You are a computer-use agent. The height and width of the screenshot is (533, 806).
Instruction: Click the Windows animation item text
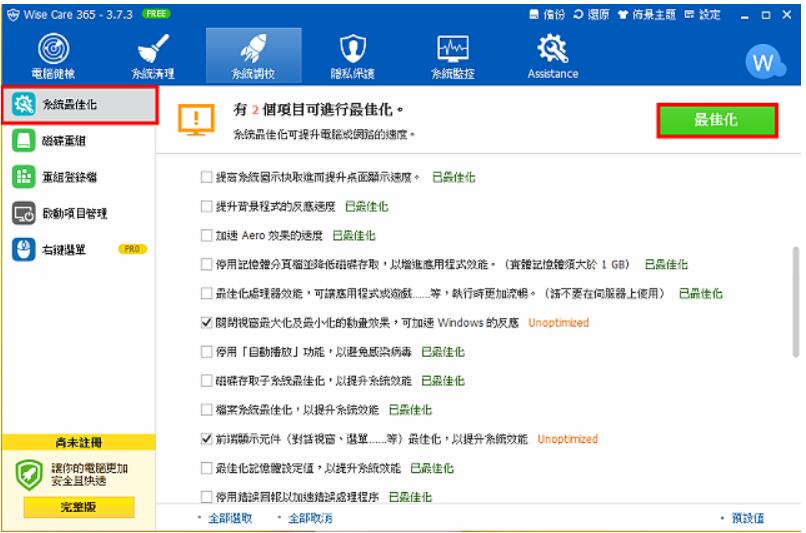pyautogui.click(x=367, y=323)
